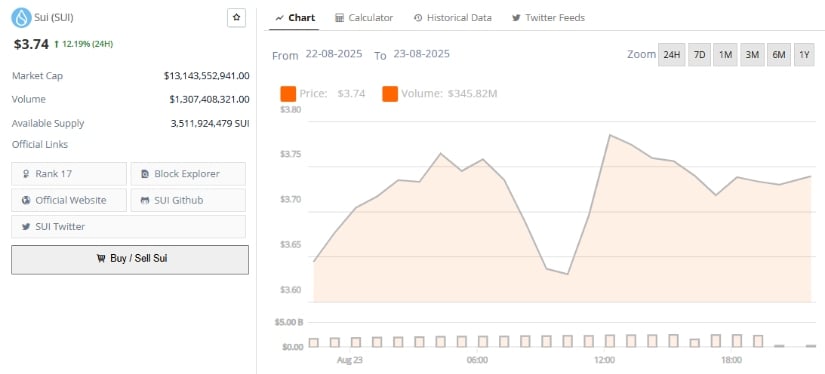
Task: Open the Twitter Feeds tab
Action: click(548, 17)
